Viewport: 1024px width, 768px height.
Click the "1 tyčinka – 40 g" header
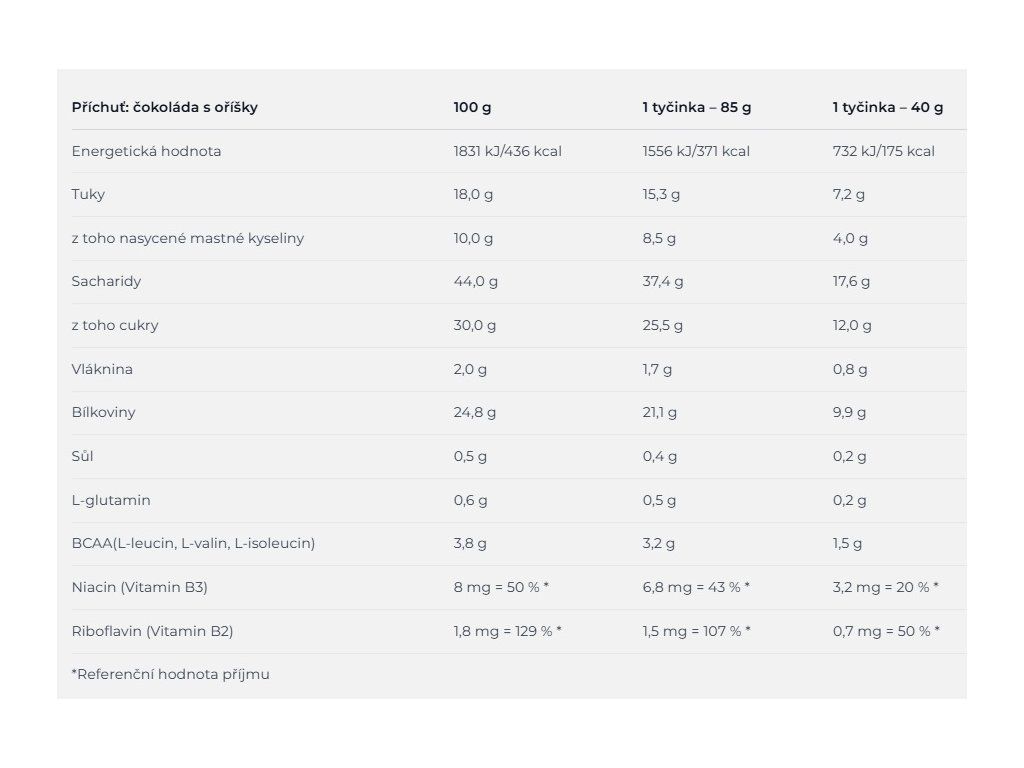pyautogui.click(x=887, y=107)
